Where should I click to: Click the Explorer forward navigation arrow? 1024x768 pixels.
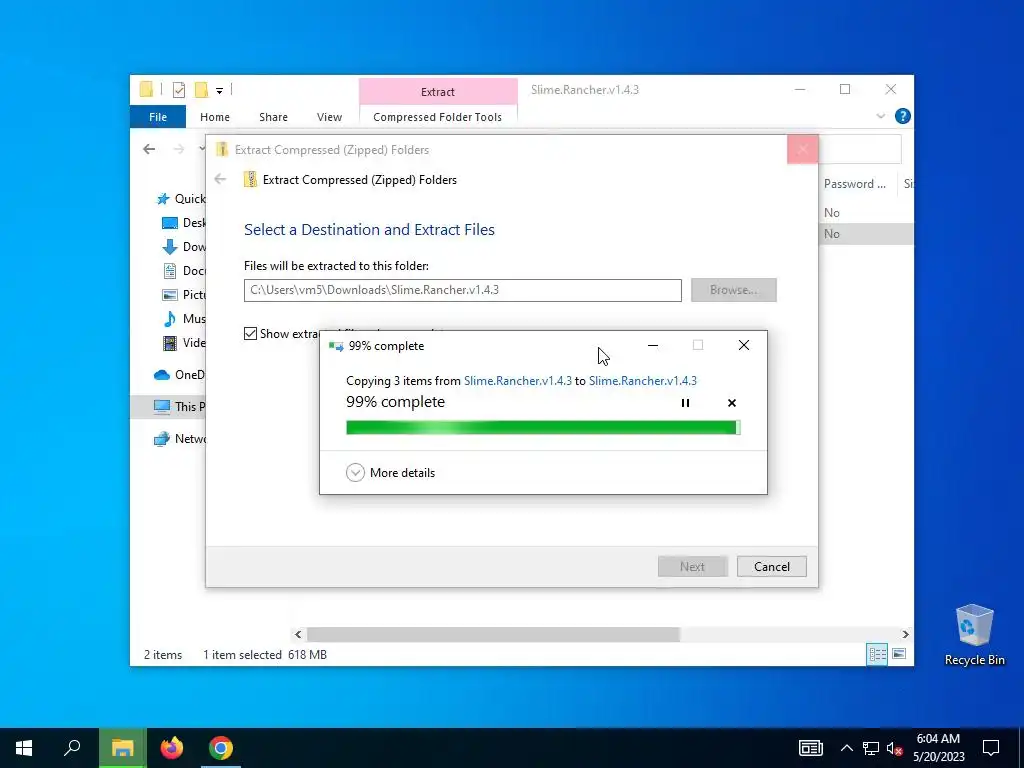pyautogui.click(x=178, y=150)
